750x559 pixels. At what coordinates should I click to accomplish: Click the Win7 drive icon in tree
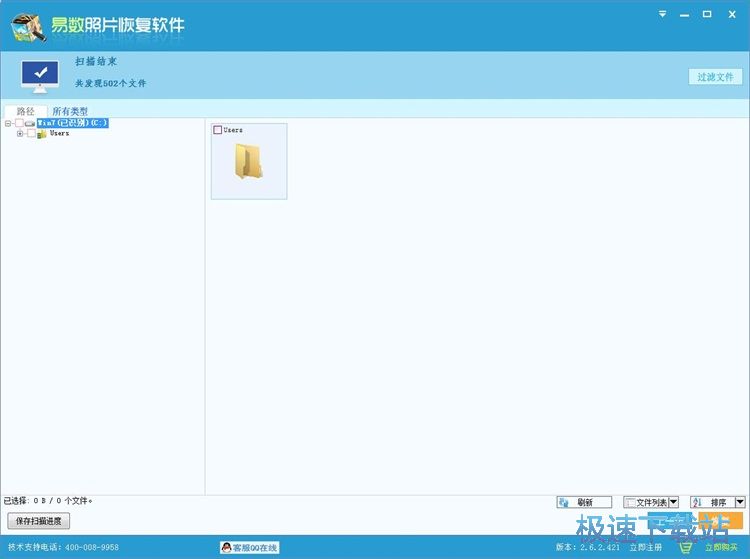(x=30, y=123)
